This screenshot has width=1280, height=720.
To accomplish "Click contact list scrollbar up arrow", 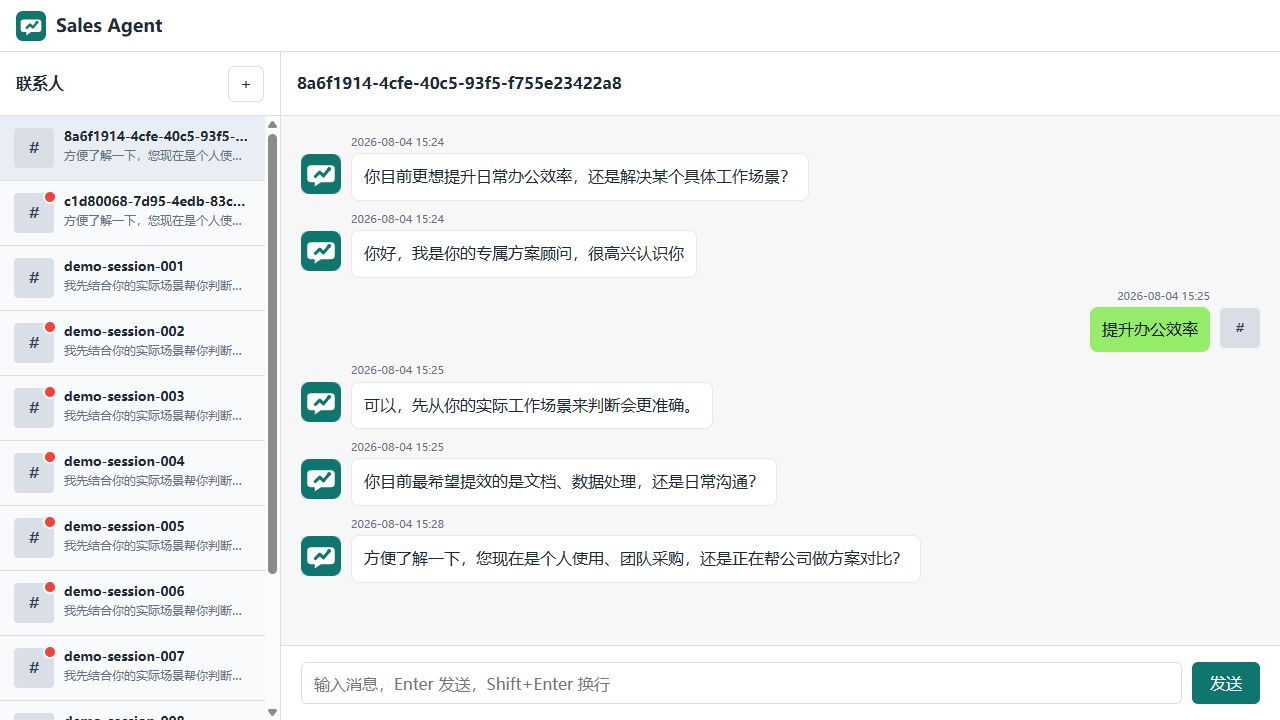I will pos(272,124).
